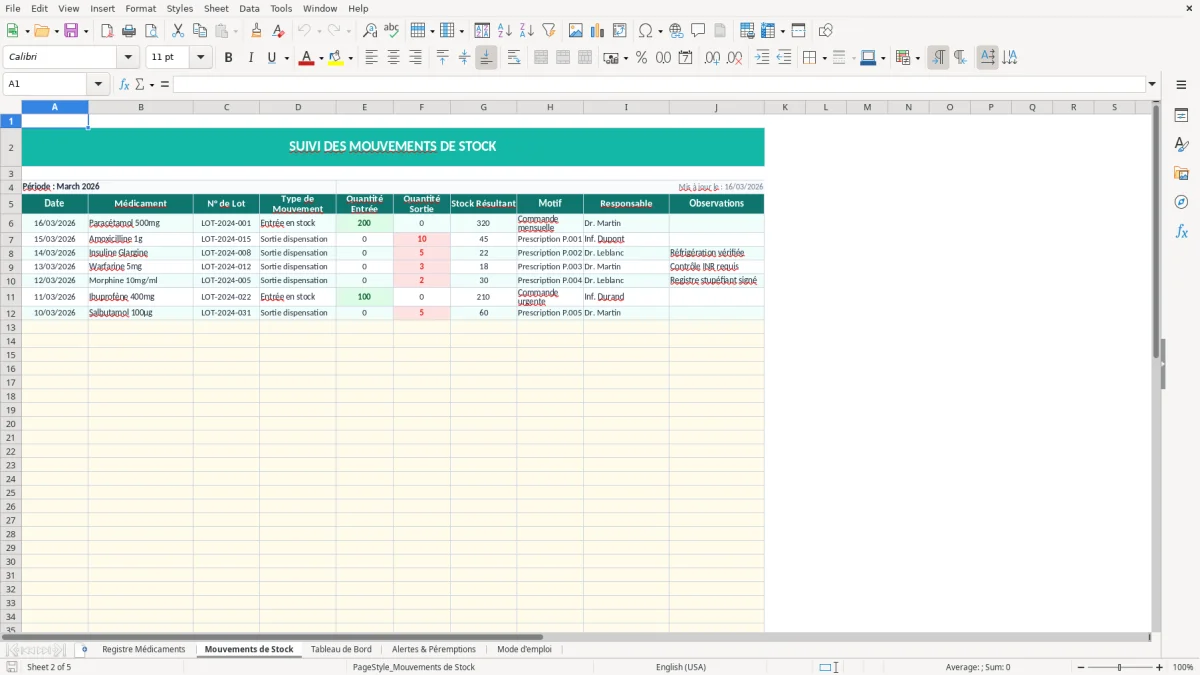Select column header E
The width and height of the screenshot is (1200, 675).
pos(364,107)
